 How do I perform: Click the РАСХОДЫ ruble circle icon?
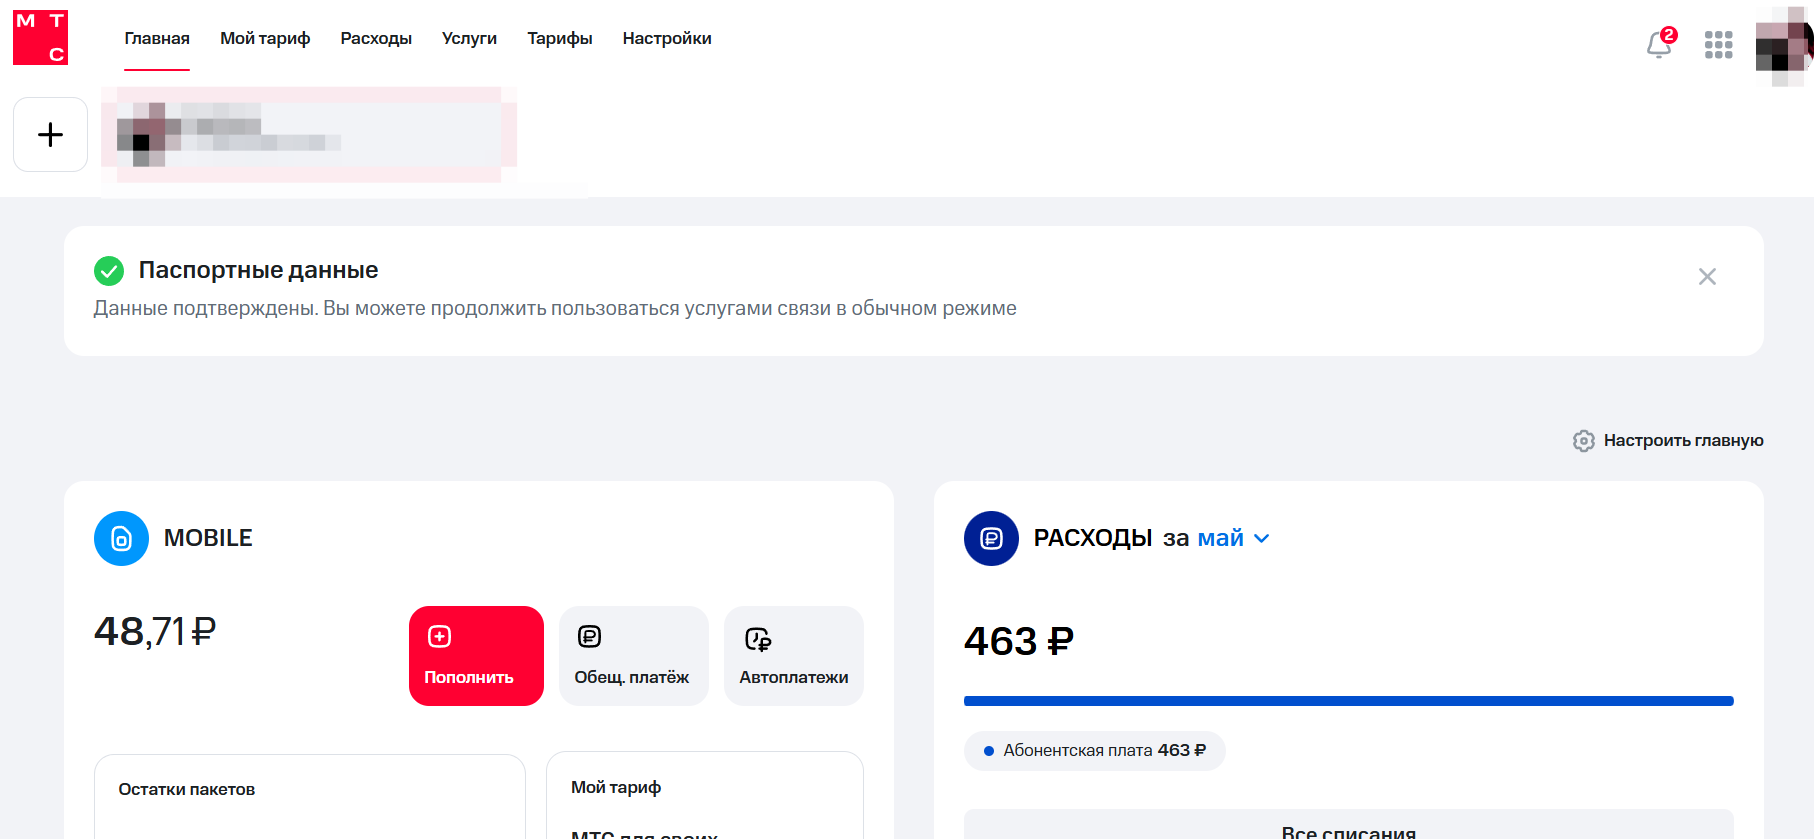click(991, 538)
